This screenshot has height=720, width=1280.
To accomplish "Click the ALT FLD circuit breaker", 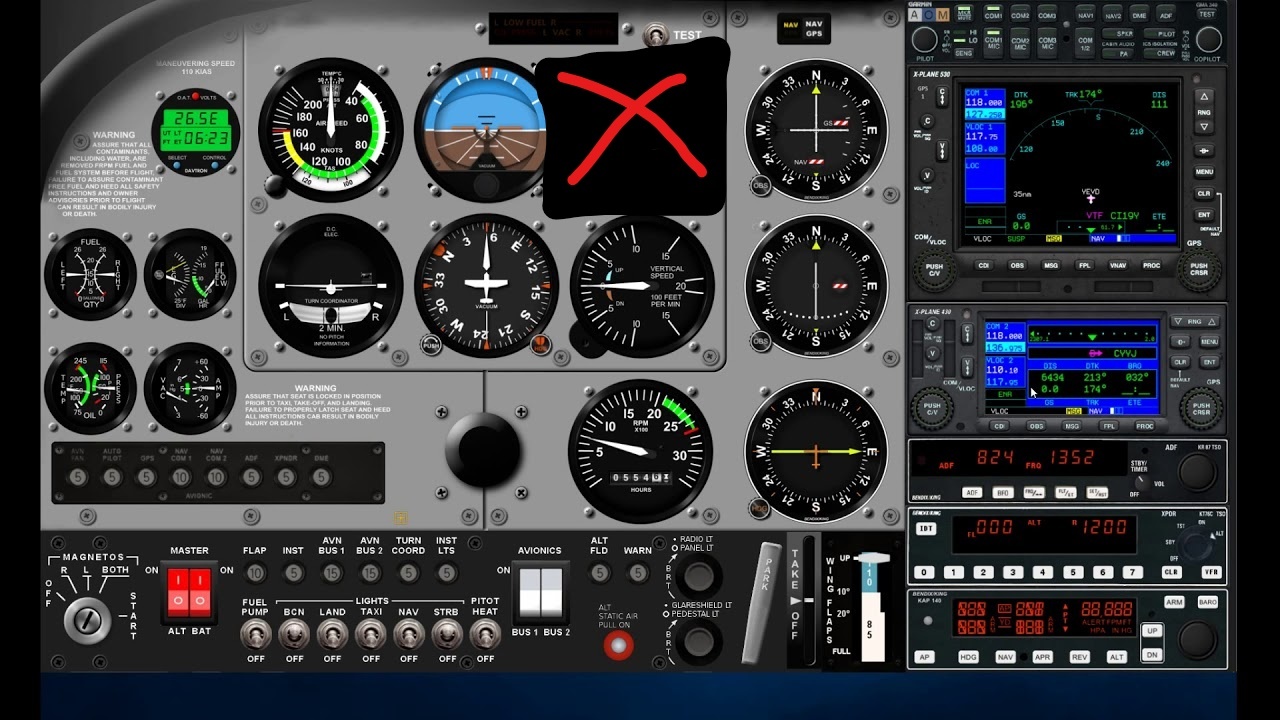I will click(599, 573).
